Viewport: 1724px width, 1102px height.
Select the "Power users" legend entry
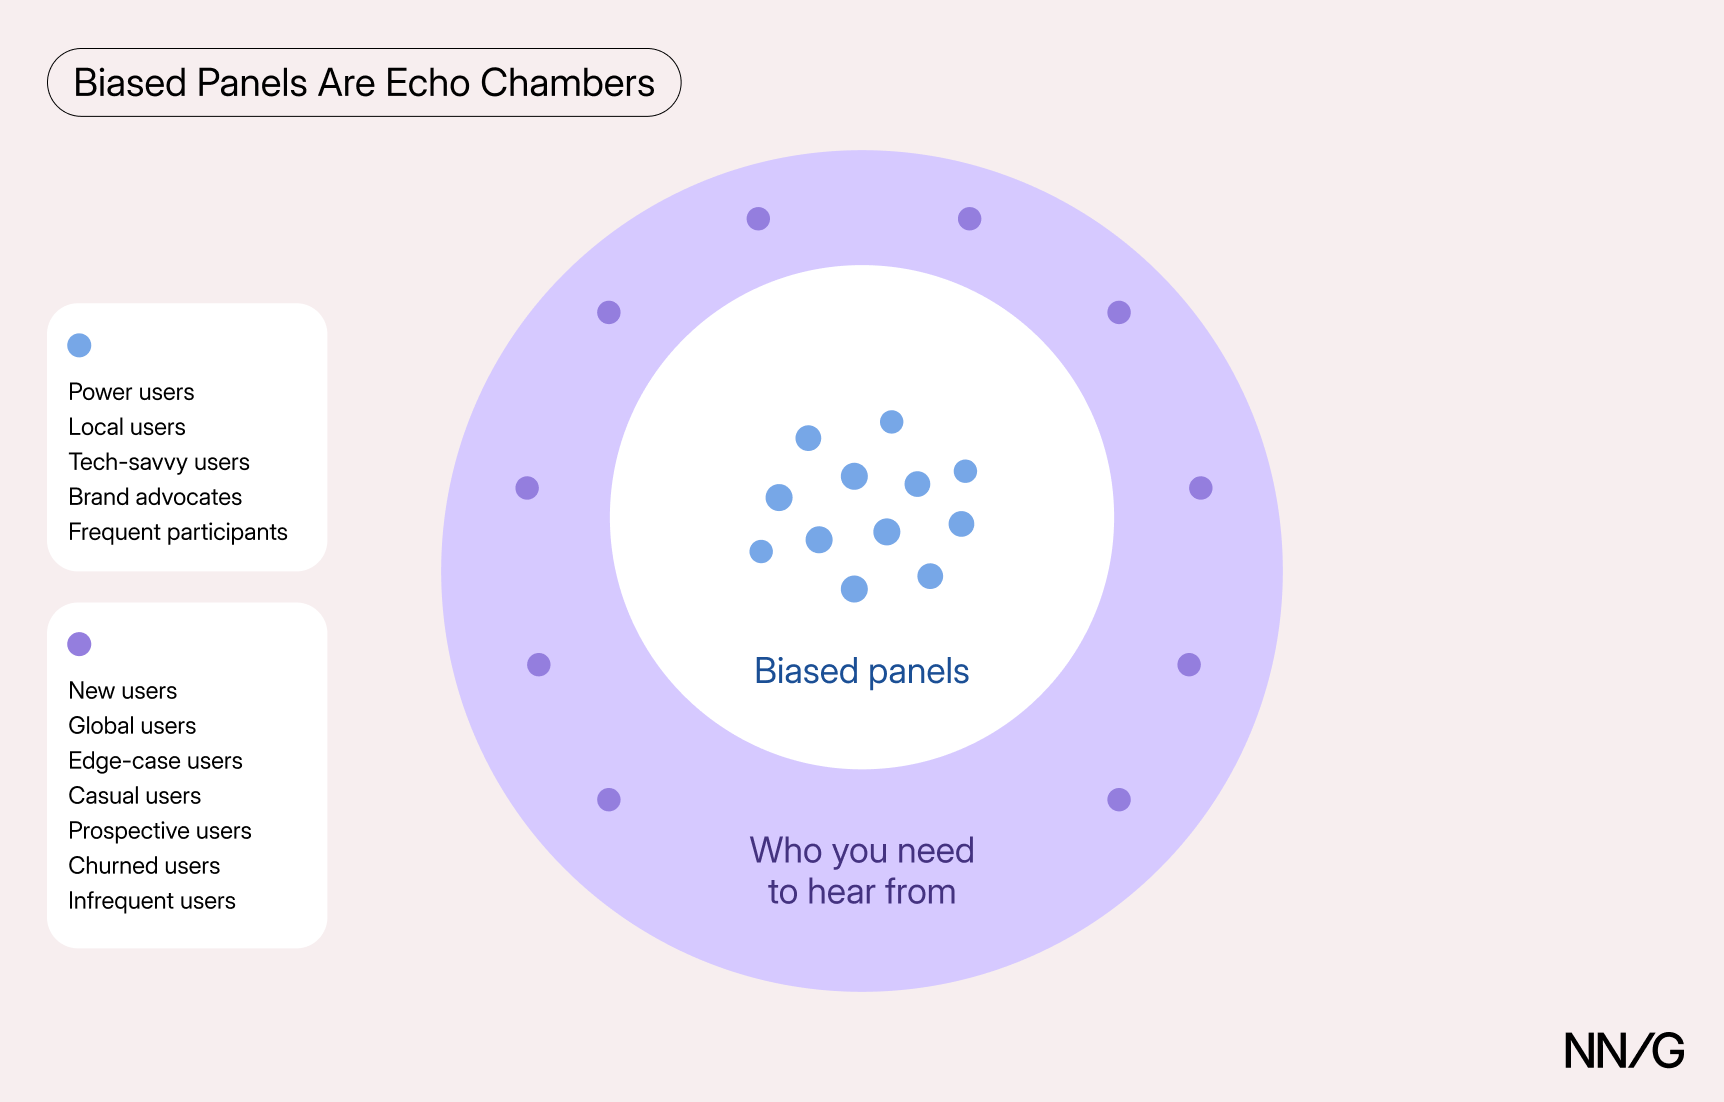pyautogui.click(x=131, y=392)
